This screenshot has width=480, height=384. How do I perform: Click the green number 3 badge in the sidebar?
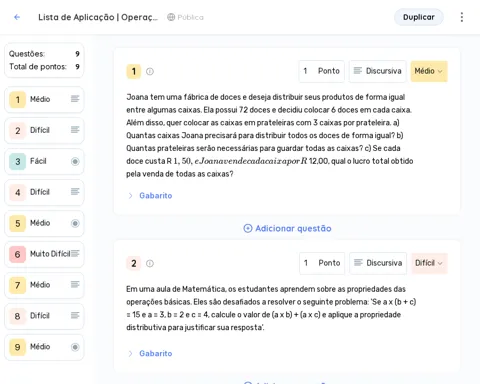pos(18,161)
